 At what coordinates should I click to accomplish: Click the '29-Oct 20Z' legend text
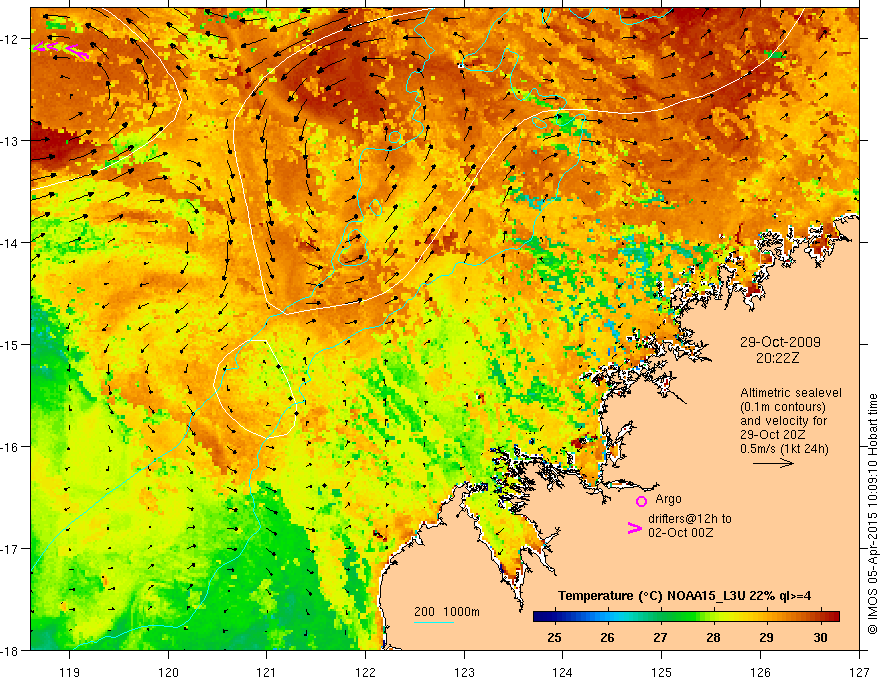pos(773,435)
